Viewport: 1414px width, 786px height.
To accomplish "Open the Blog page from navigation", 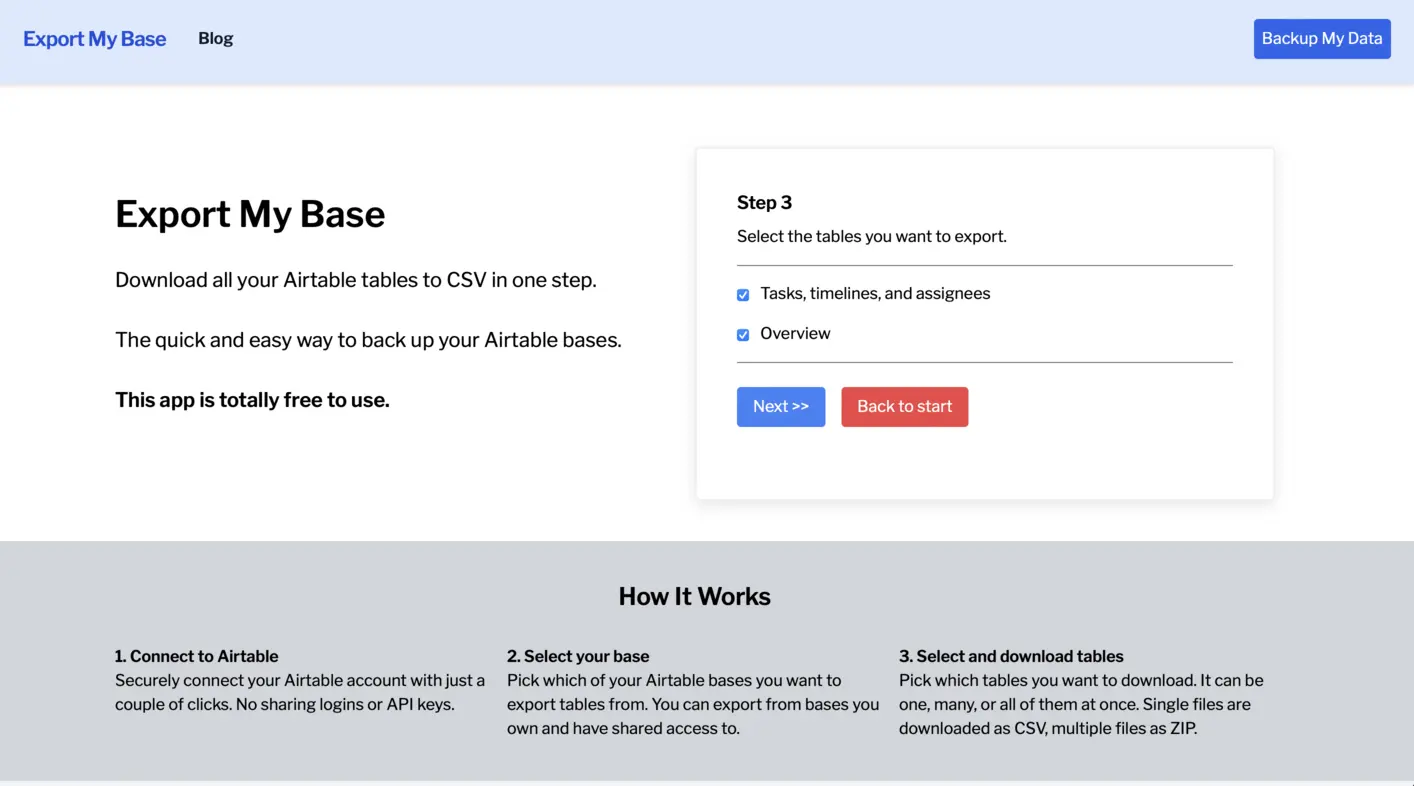I will tap(215, 39).
